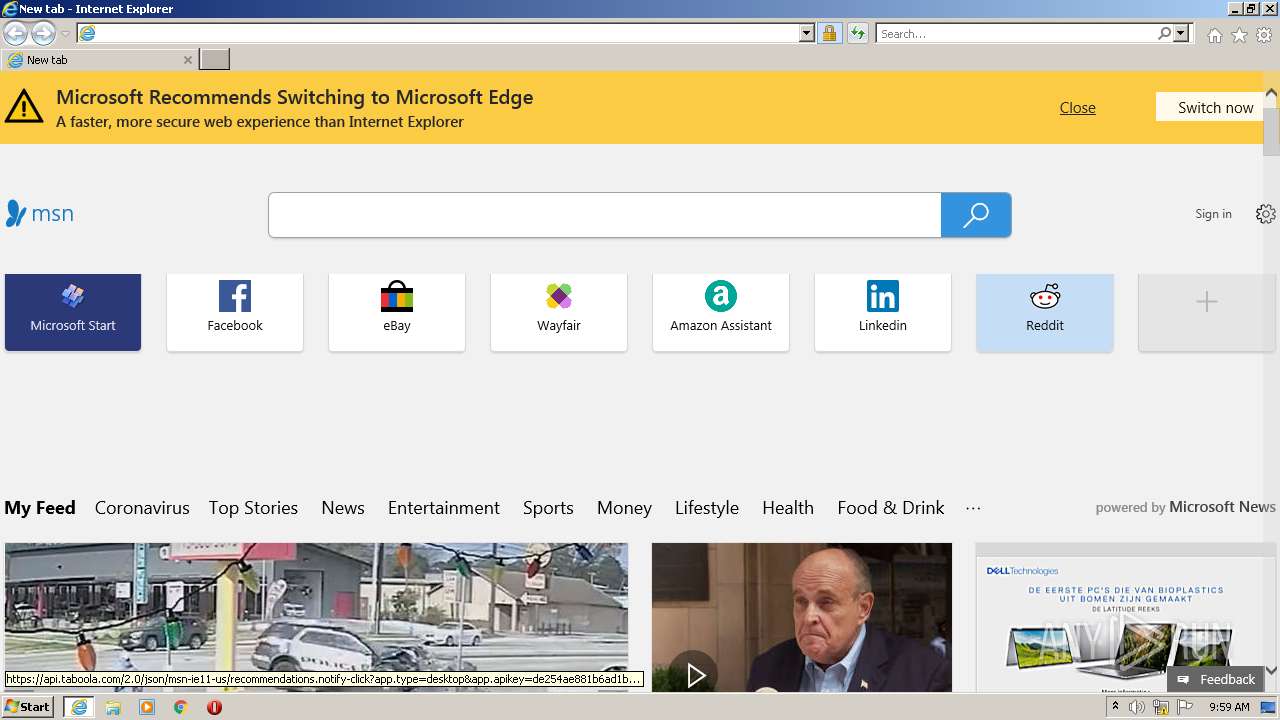Click the 'Sign in' link
The width and height of the screenshot is (1280, 720).
click(x=1213, y=214)
